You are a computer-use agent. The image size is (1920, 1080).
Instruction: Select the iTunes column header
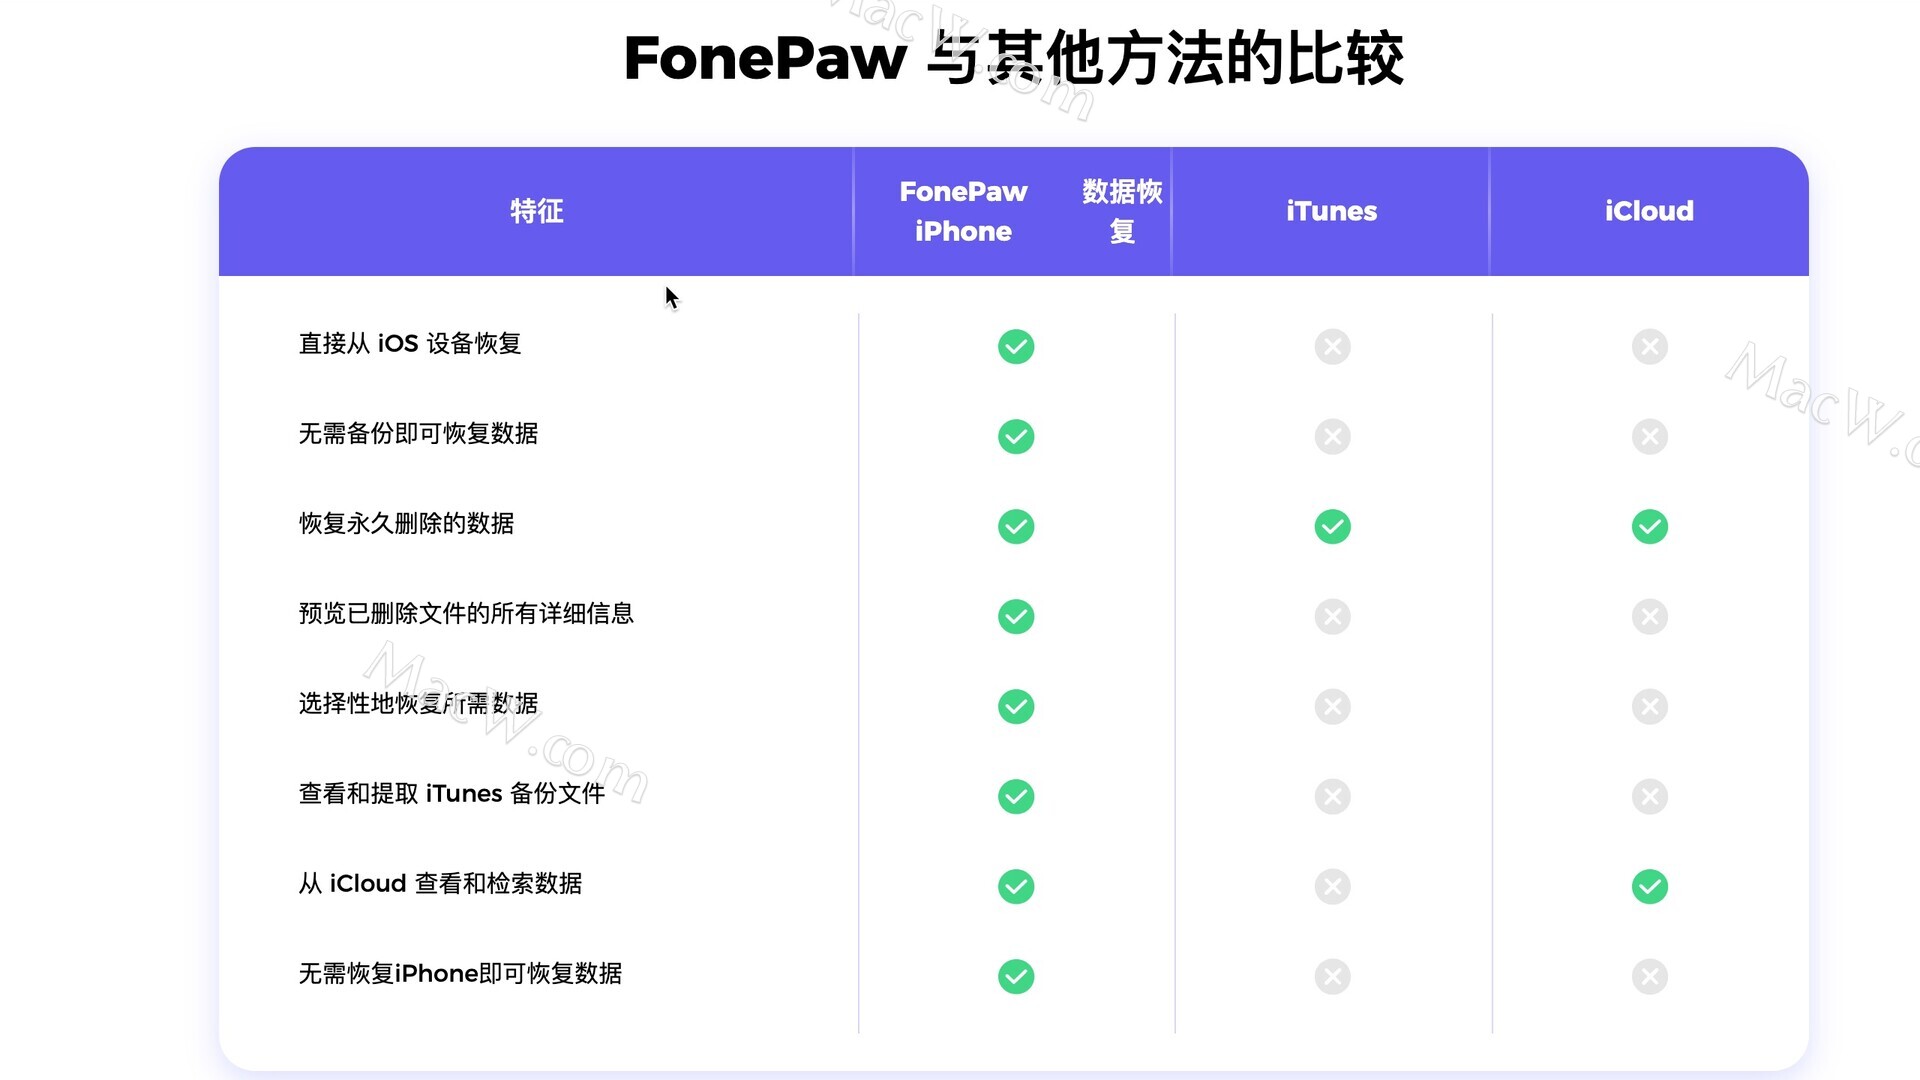click(x=1331, y=211)
